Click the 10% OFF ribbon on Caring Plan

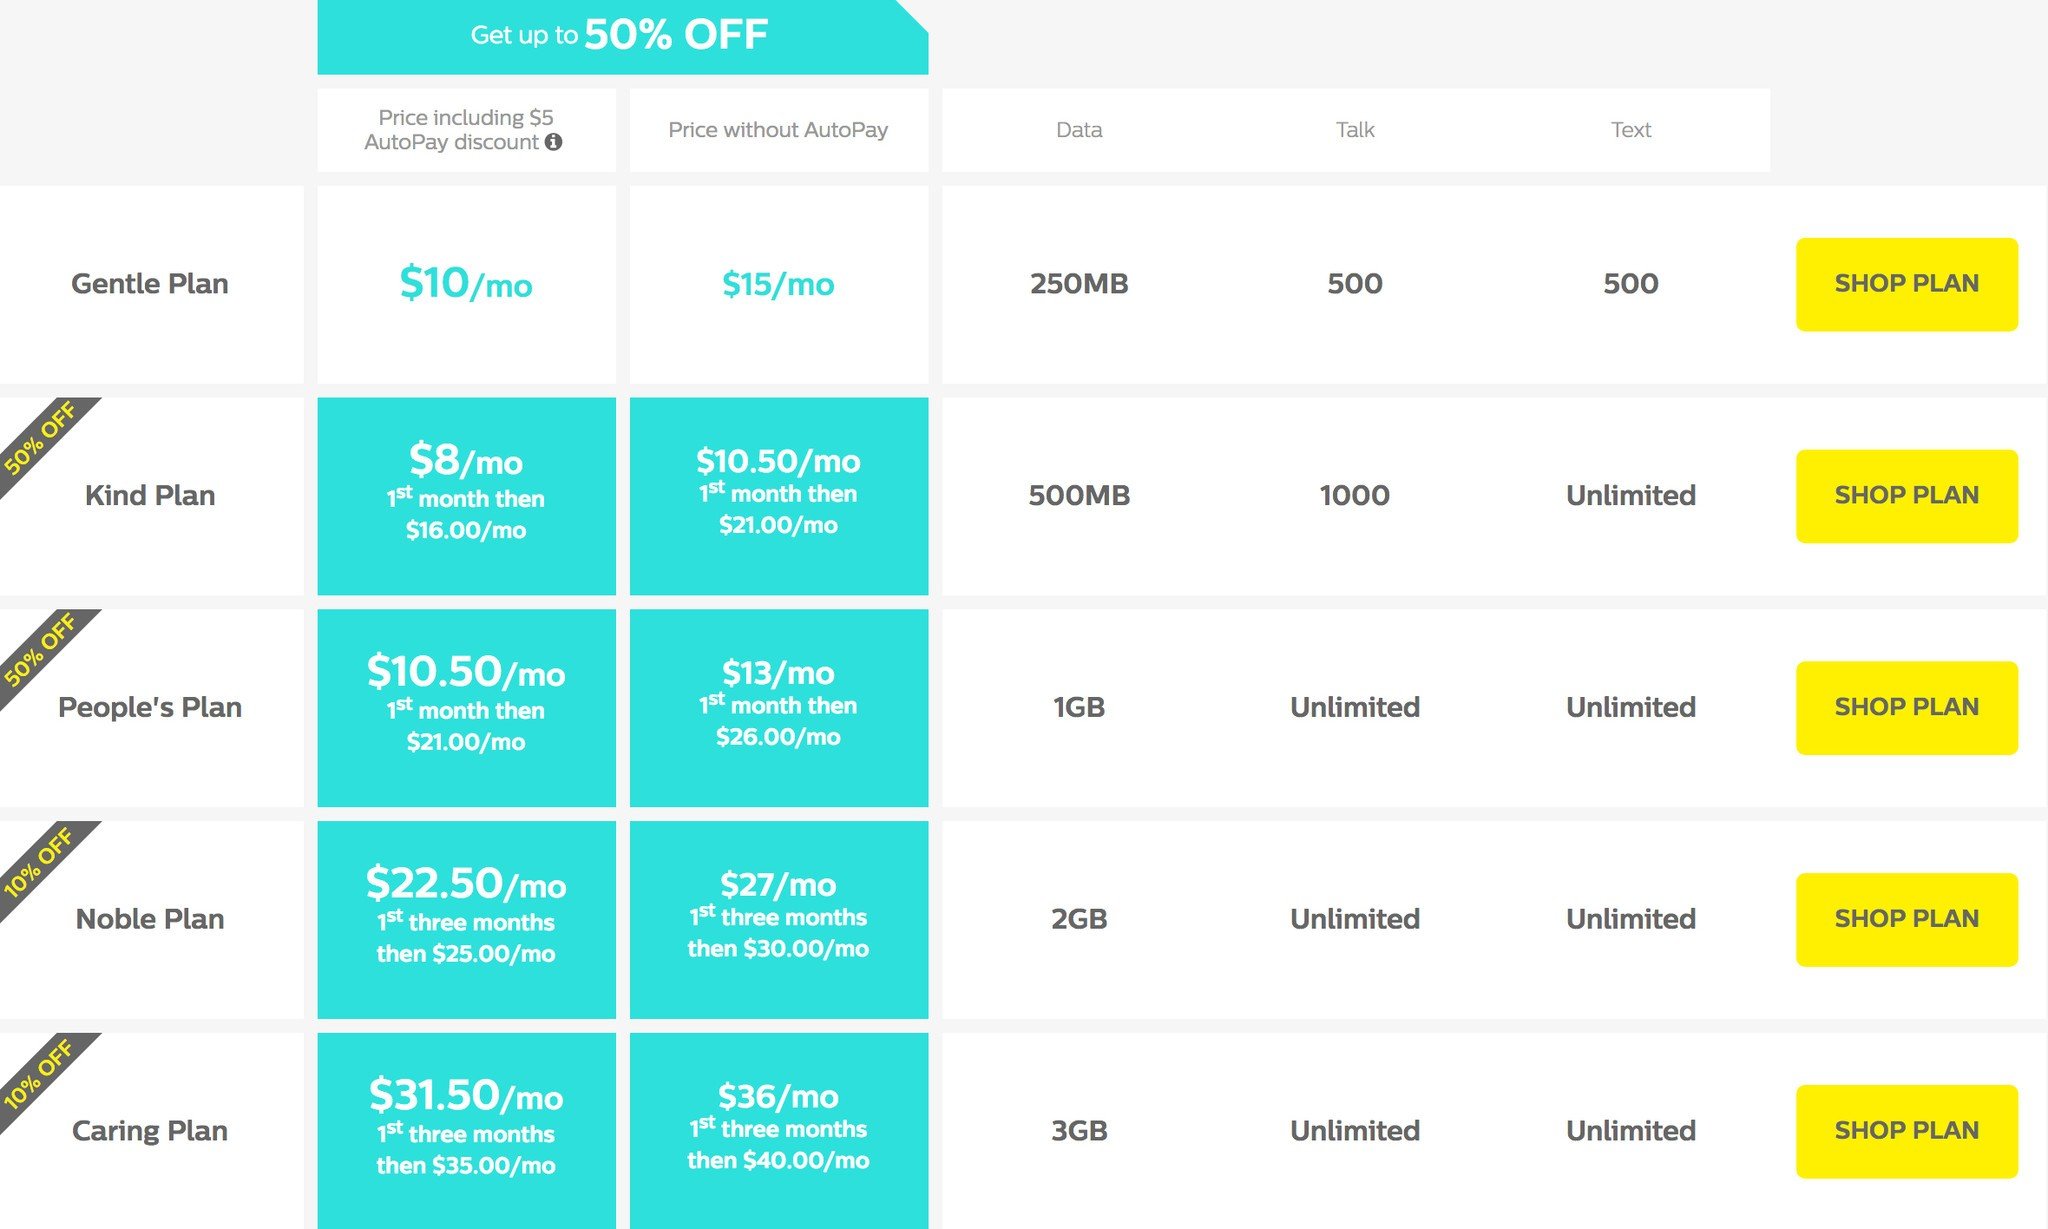(38, 1074)
